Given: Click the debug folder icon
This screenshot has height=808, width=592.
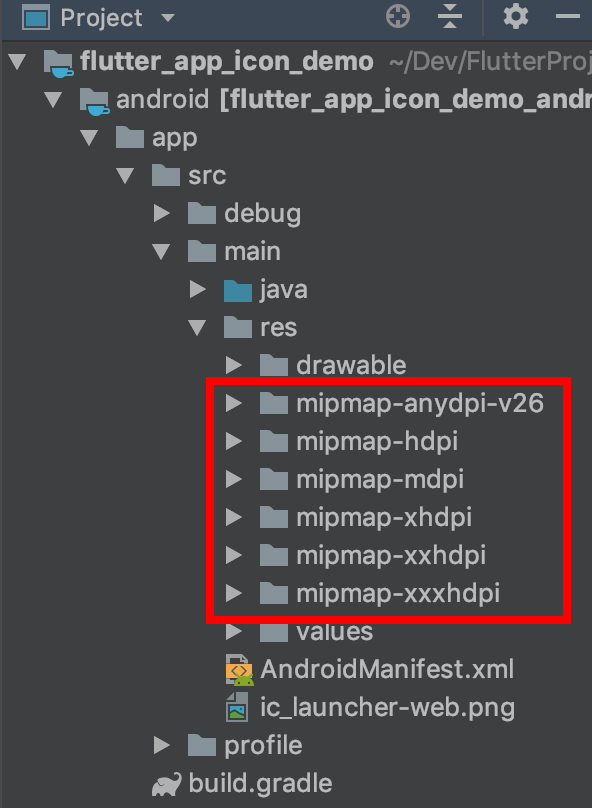Looking at the screenshot, I should (x=201, y=213).
